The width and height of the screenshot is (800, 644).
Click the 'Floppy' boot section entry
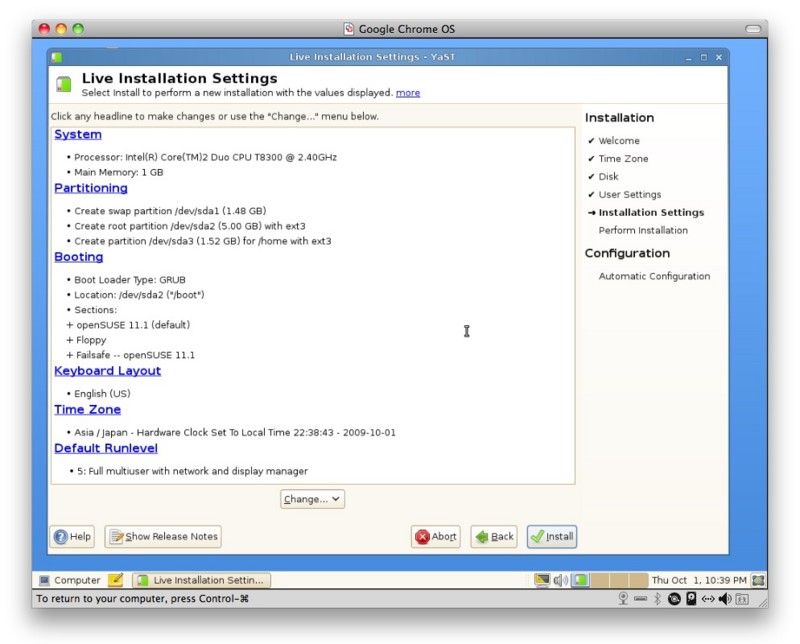pyautogui.click(x=91, y=340)
